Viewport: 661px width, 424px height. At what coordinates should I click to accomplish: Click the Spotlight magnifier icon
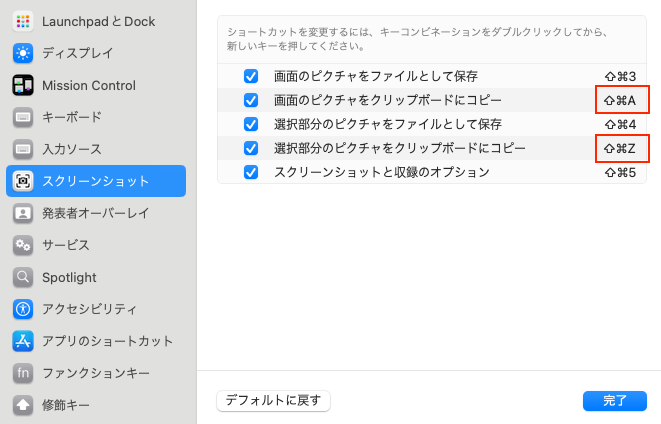[24, 277]
